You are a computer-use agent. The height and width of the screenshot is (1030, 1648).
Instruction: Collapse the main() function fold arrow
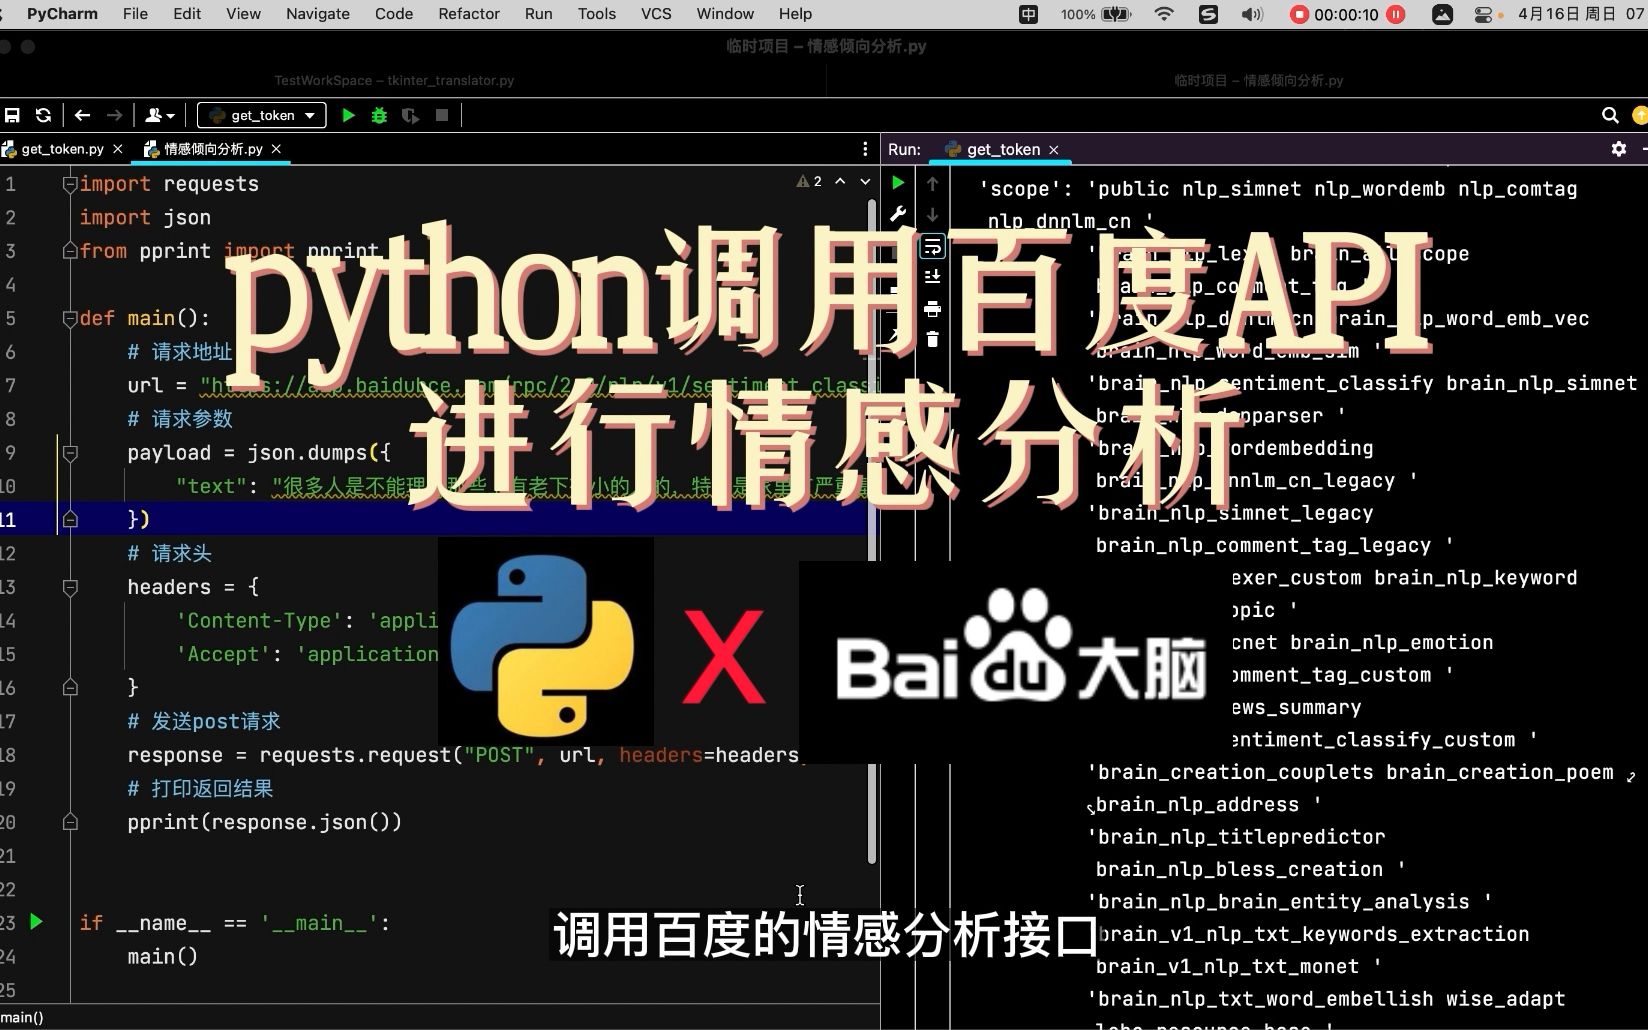pyautogui.click(x=69, y=318)
